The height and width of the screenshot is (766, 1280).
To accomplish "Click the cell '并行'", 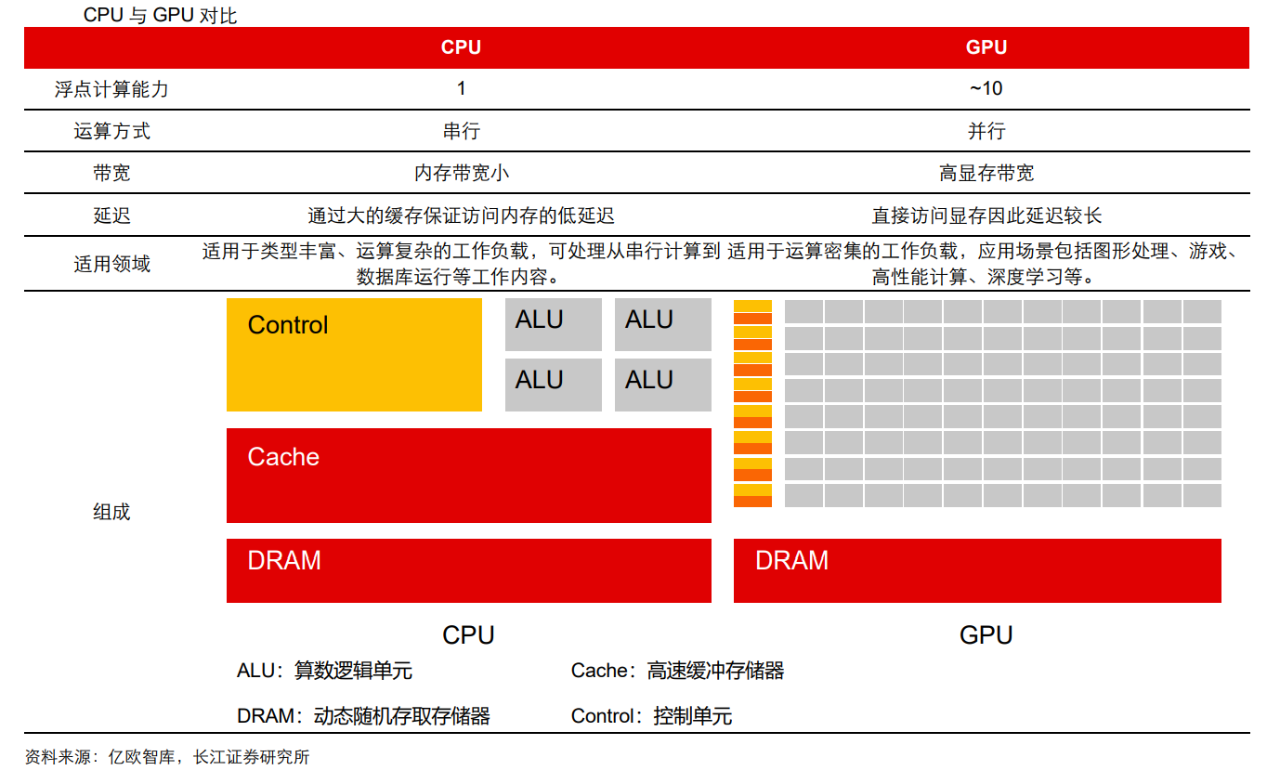I will (x=986, y=131).
